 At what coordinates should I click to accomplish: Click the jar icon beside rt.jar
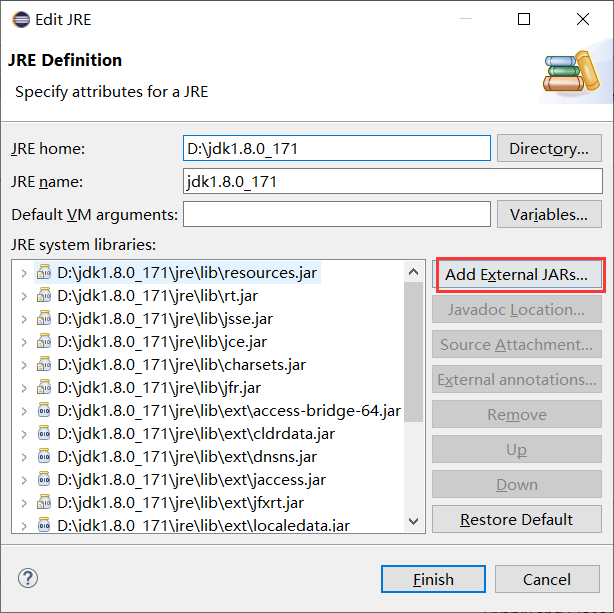pos(44,295)
